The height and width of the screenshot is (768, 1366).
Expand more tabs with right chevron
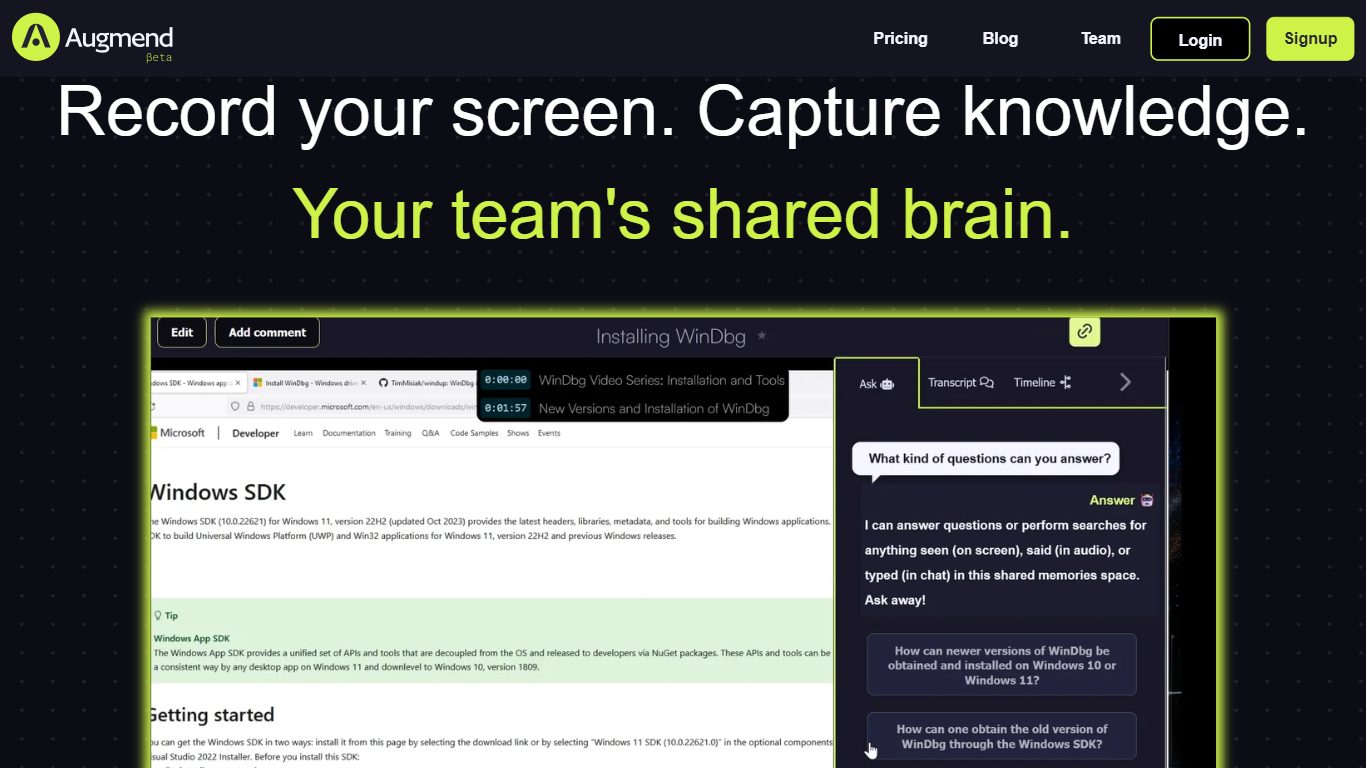pyautogui.click(x=1125, y=382)
